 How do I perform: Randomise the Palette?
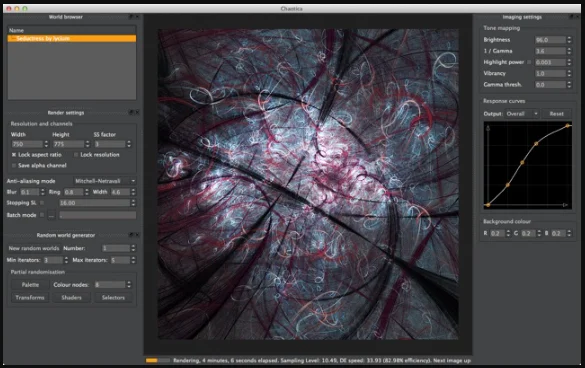(30, 285)
